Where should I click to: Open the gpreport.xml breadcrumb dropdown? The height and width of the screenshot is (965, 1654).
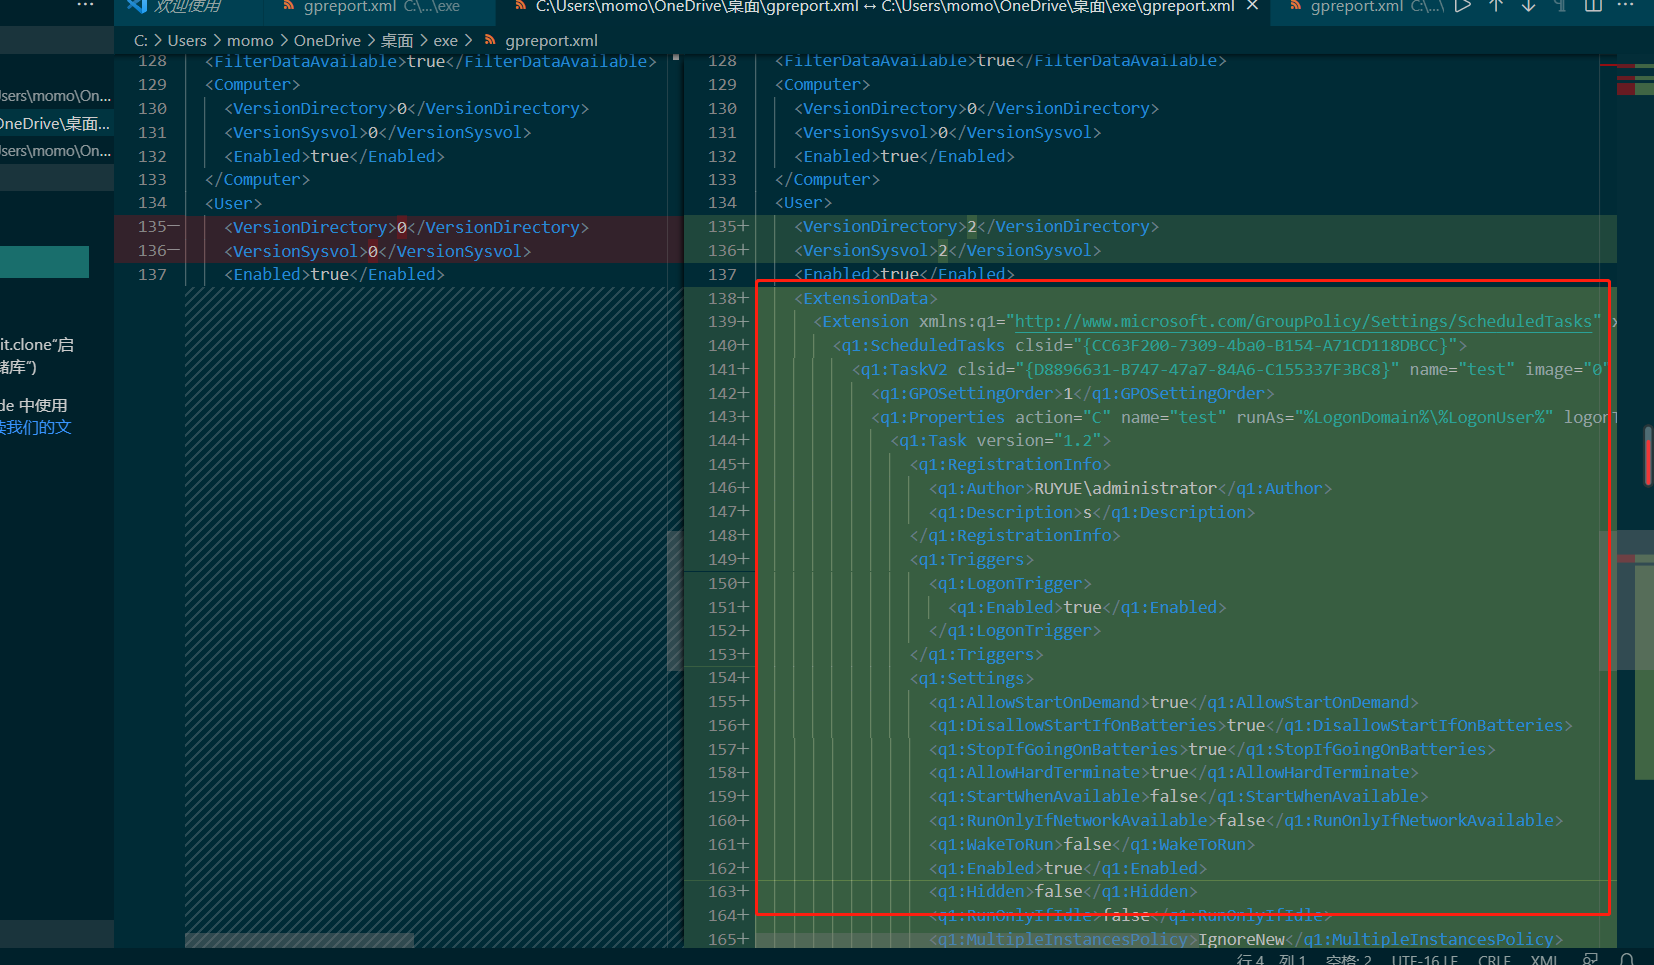point(551,41)
